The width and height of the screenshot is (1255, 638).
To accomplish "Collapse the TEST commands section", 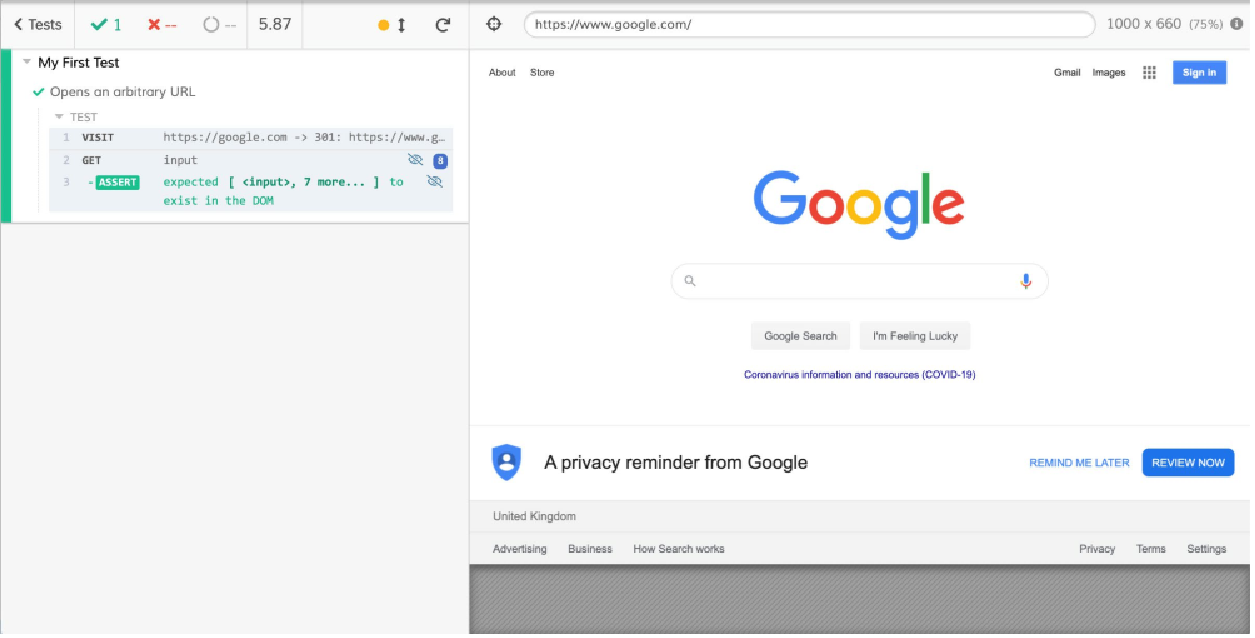I will [59, 117].
